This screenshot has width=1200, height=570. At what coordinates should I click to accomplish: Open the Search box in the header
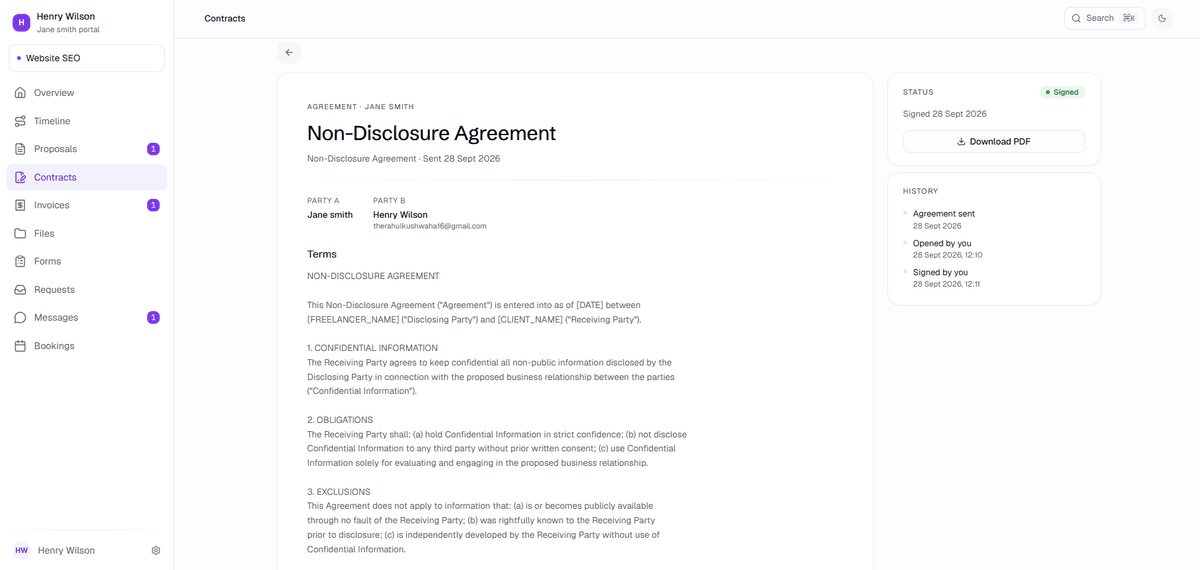(1104, 18)
